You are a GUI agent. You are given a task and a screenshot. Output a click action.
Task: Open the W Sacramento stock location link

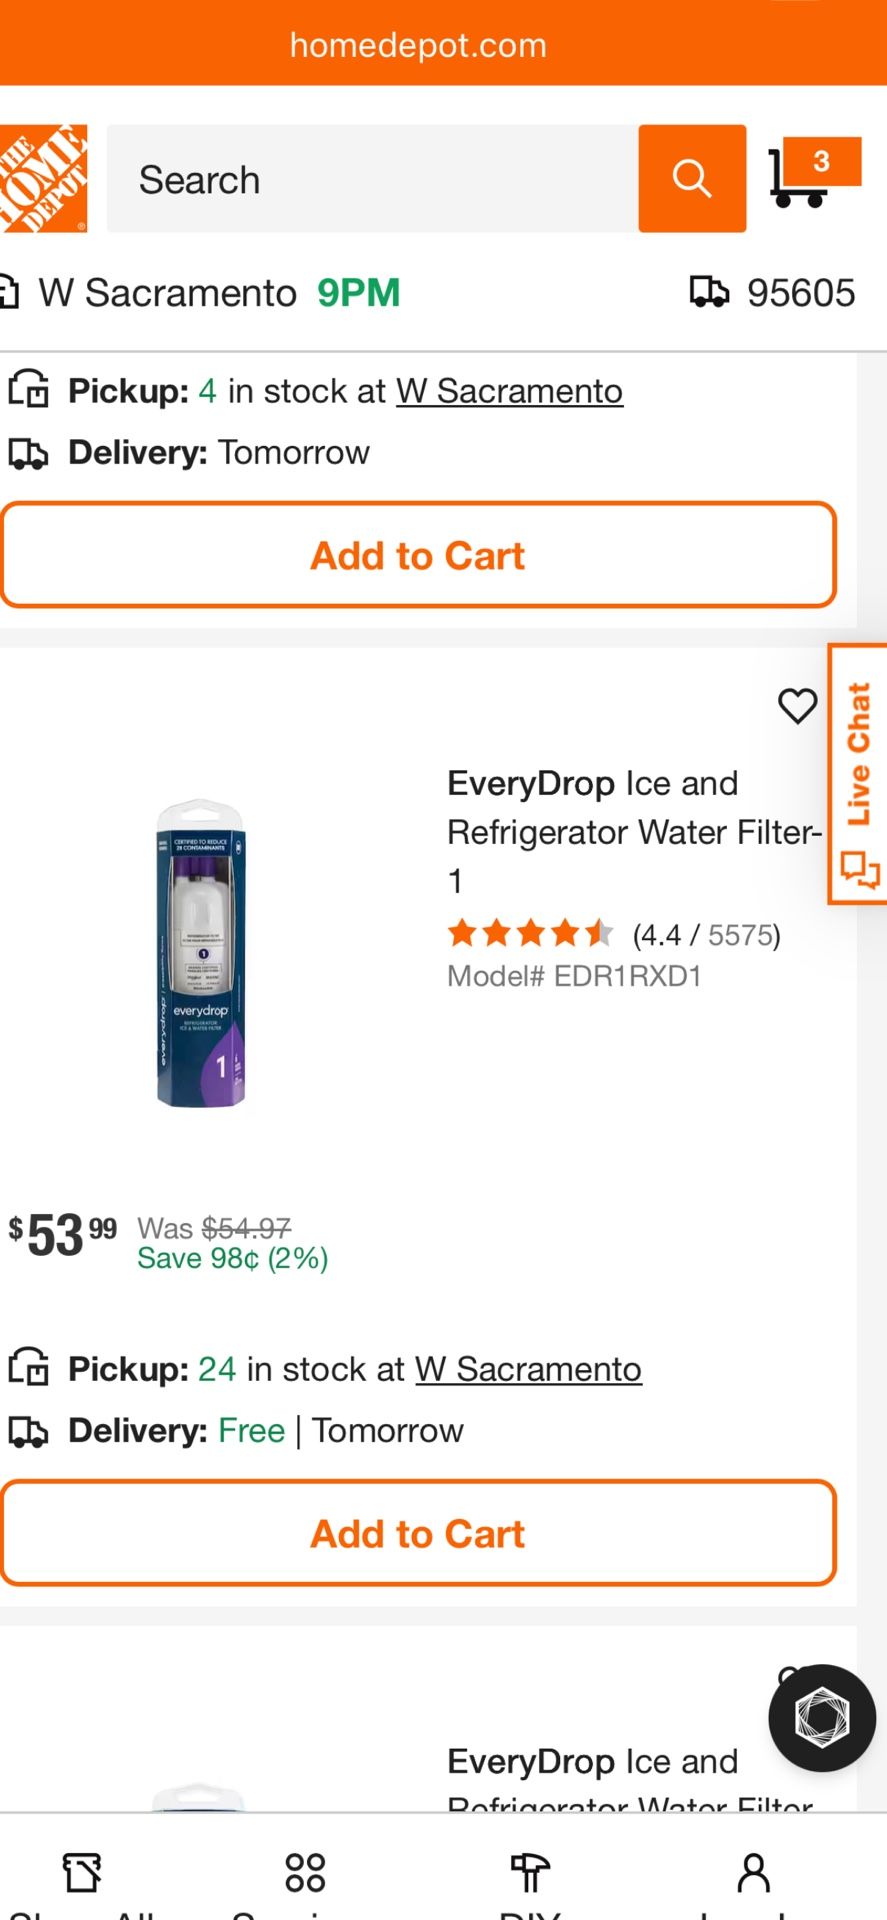point(527,1368)
